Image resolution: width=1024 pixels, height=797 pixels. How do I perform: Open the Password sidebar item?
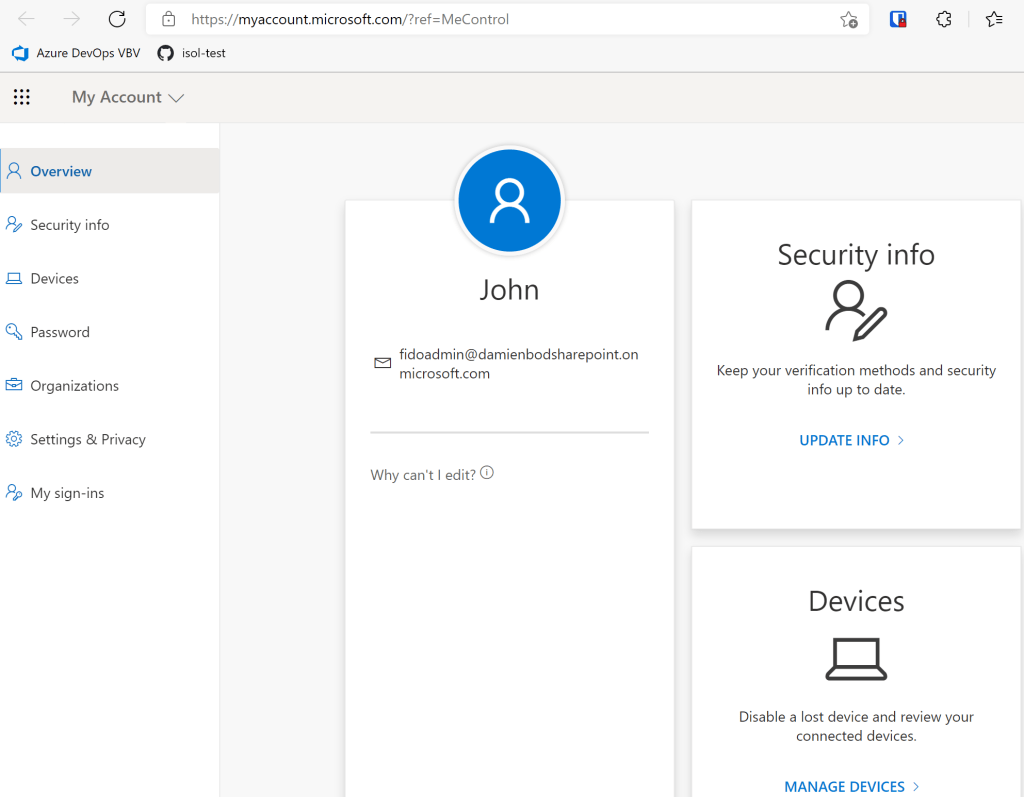[60, 332]
